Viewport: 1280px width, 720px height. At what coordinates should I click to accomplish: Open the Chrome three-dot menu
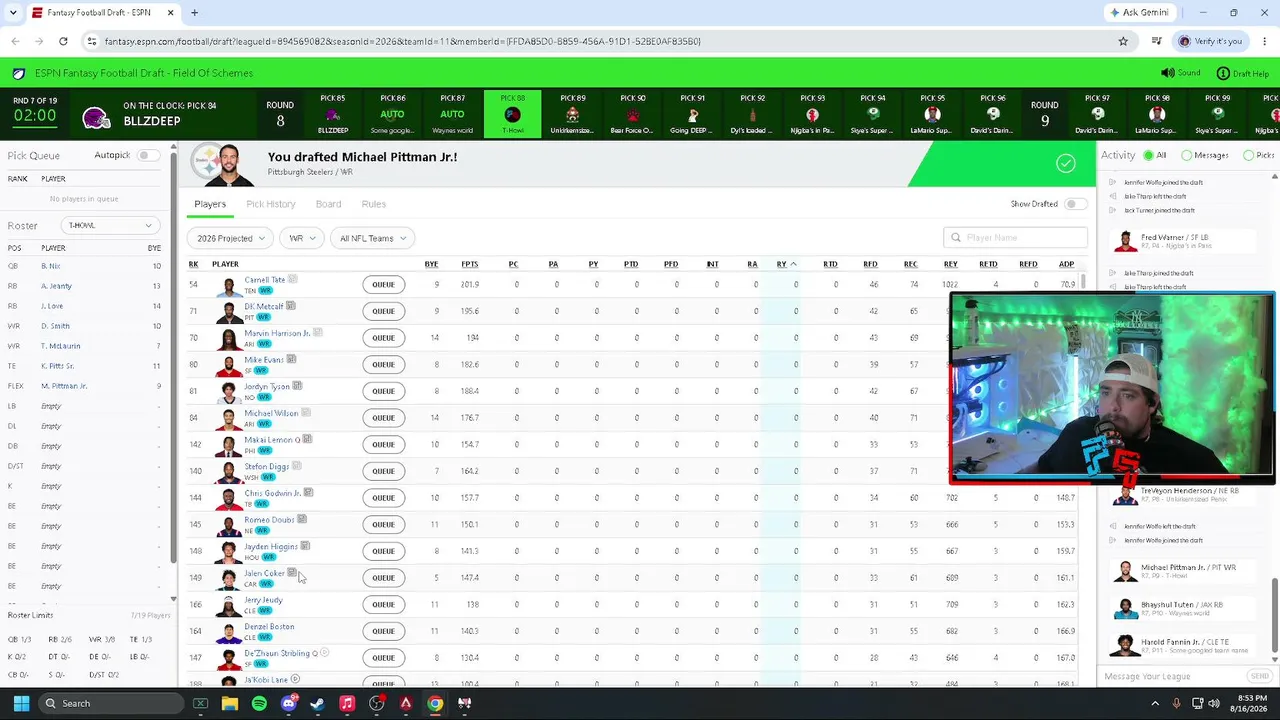click(1264, 41)
